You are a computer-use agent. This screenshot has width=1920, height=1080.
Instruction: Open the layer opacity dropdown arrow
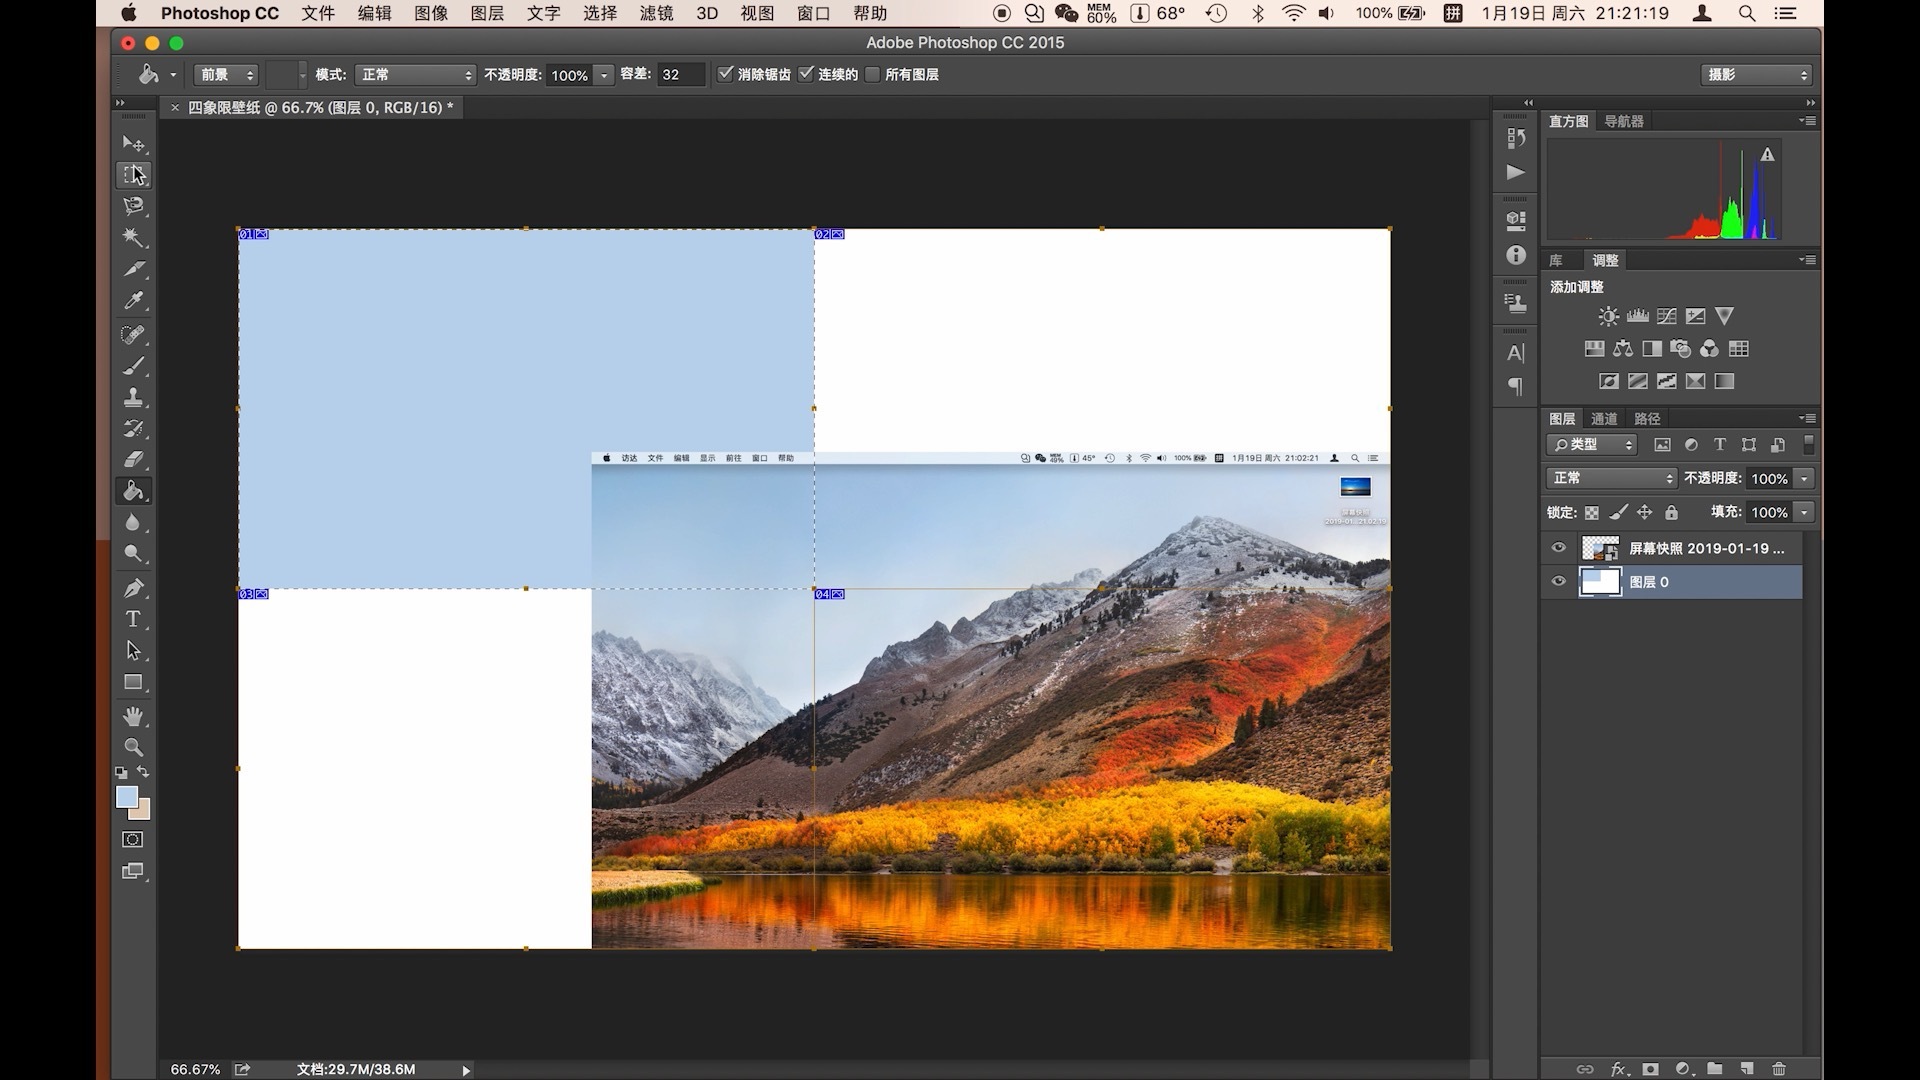pyautogui.click(x=1805, y=479)
